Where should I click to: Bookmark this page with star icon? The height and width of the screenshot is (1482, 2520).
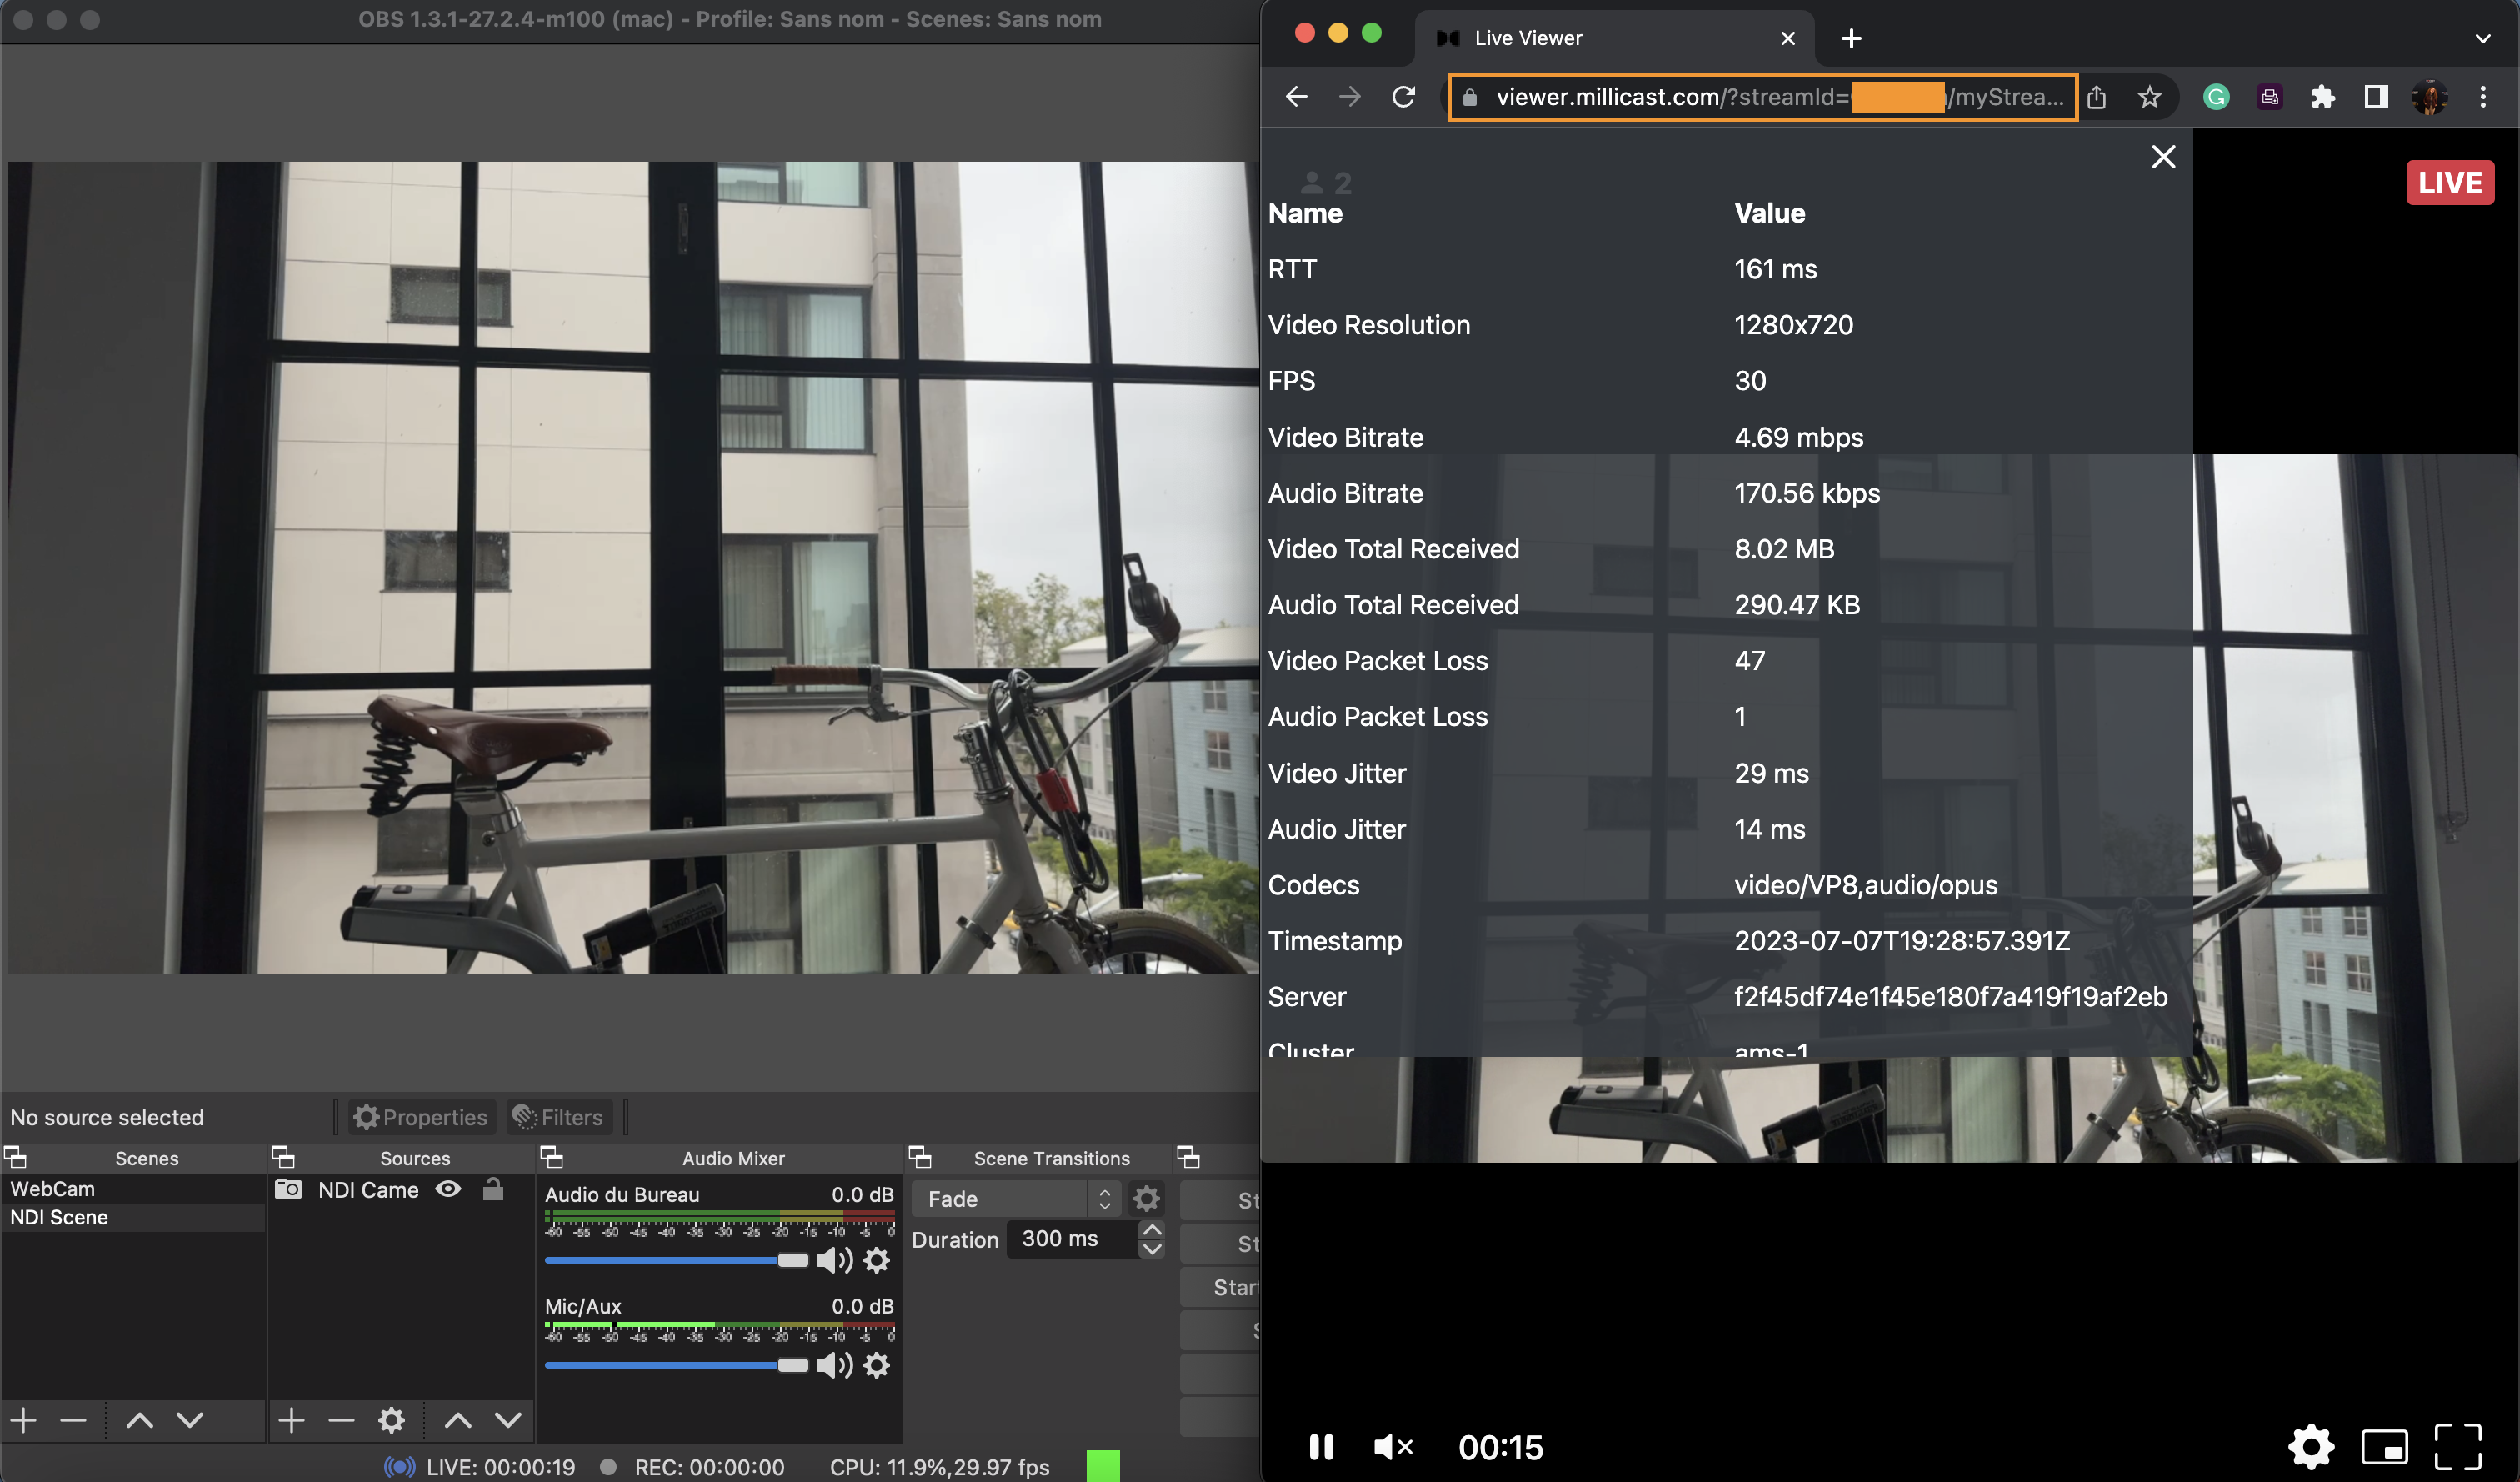tap(2149, 97)
